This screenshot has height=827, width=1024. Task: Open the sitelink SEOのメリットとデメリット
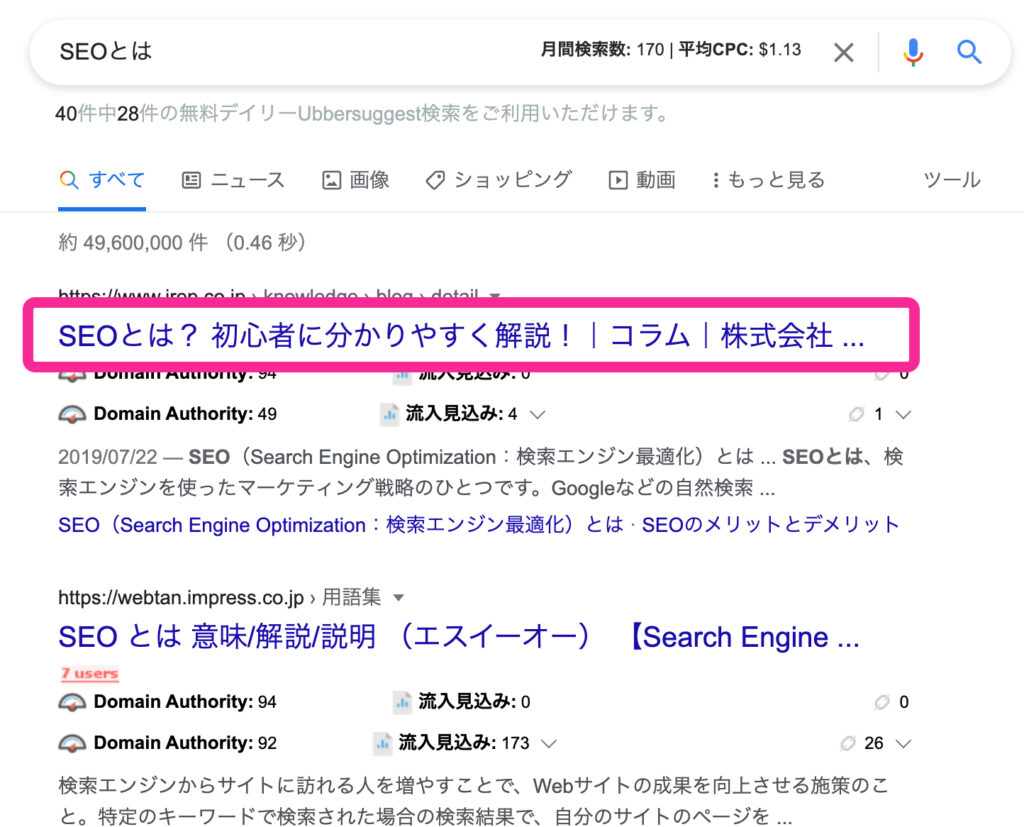pyautogui.click(x=771, y=525)
